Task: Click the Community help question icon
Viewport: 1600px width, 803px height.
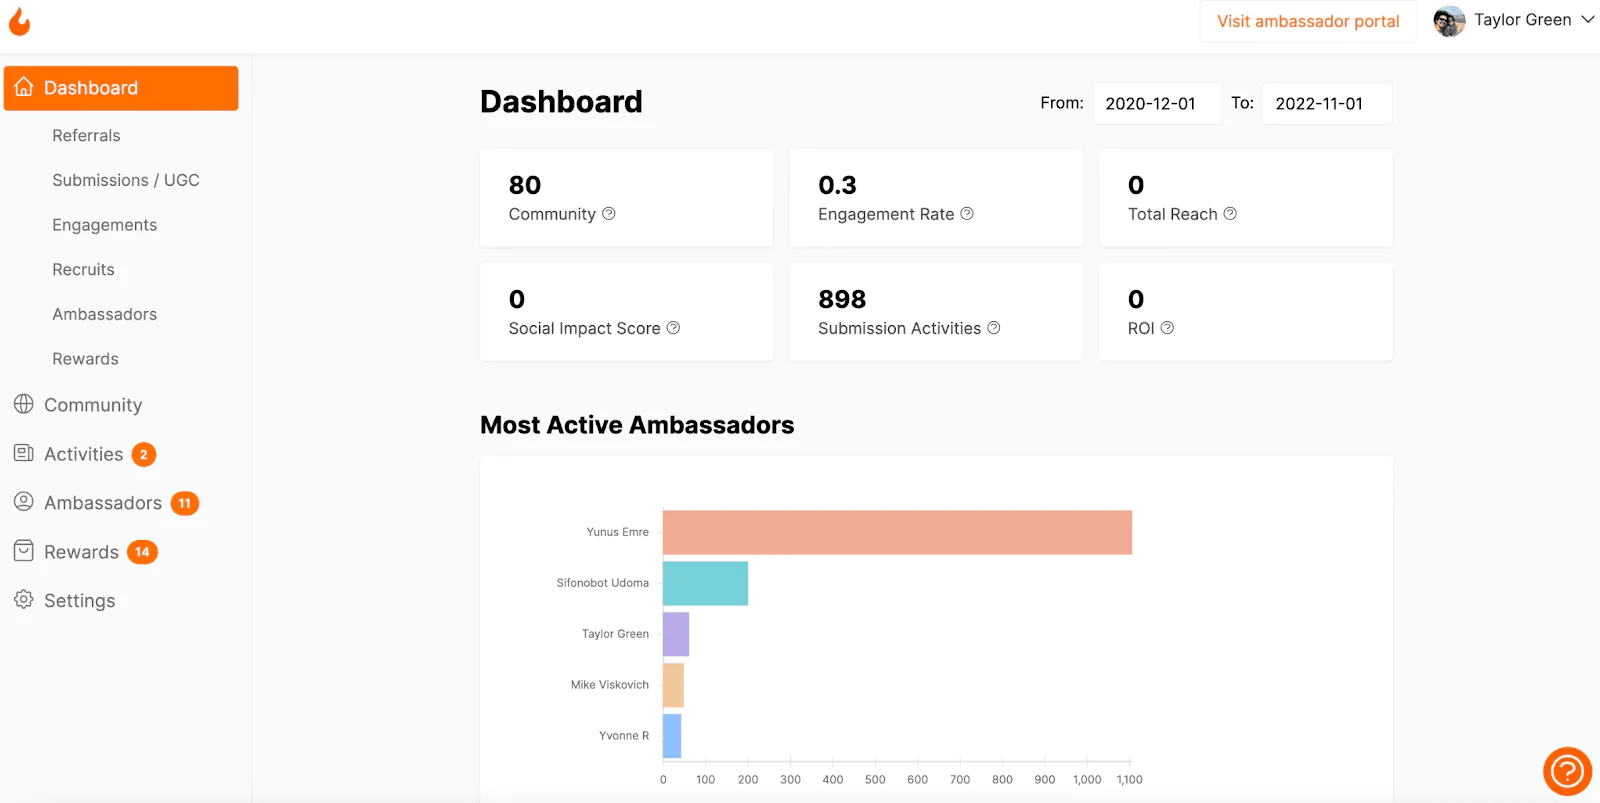Action: pos(609,214)
